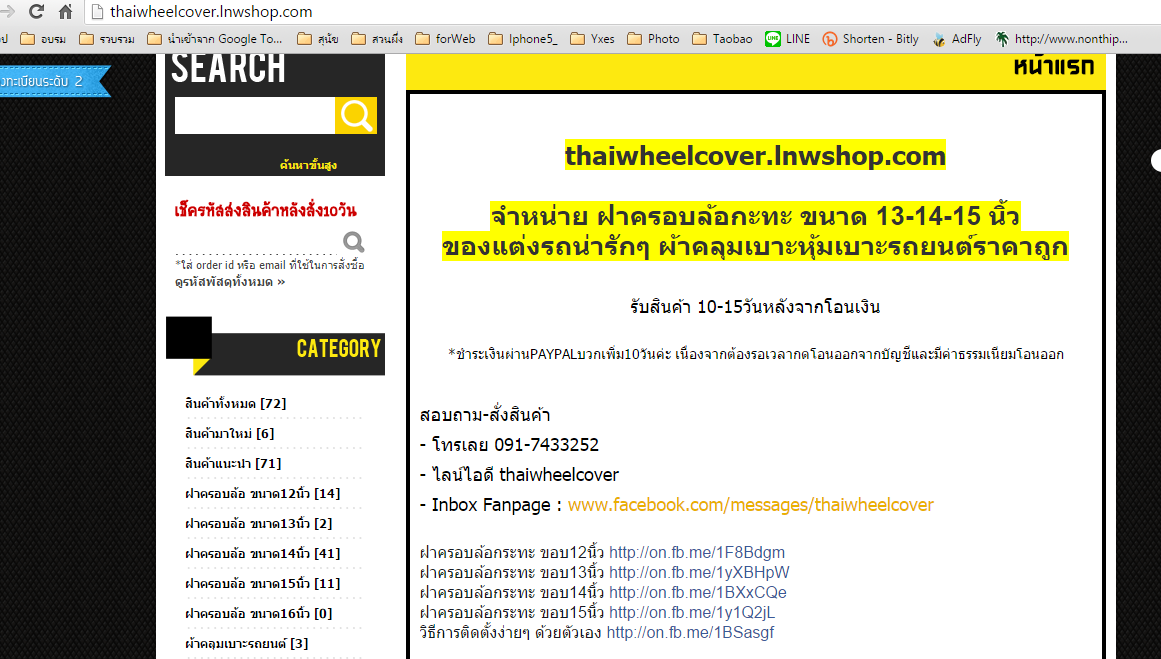Select category สินค้ามาใหม่ [6]
1161x659 pixels.
pos(230,433)
